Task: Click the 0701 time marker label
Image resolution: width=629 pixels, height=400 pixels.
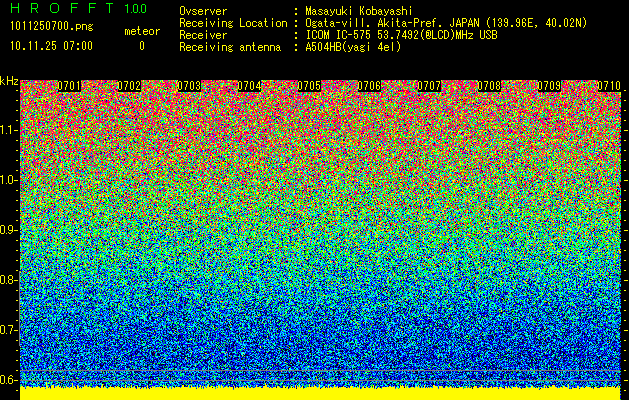Action: tap(69, 86)
